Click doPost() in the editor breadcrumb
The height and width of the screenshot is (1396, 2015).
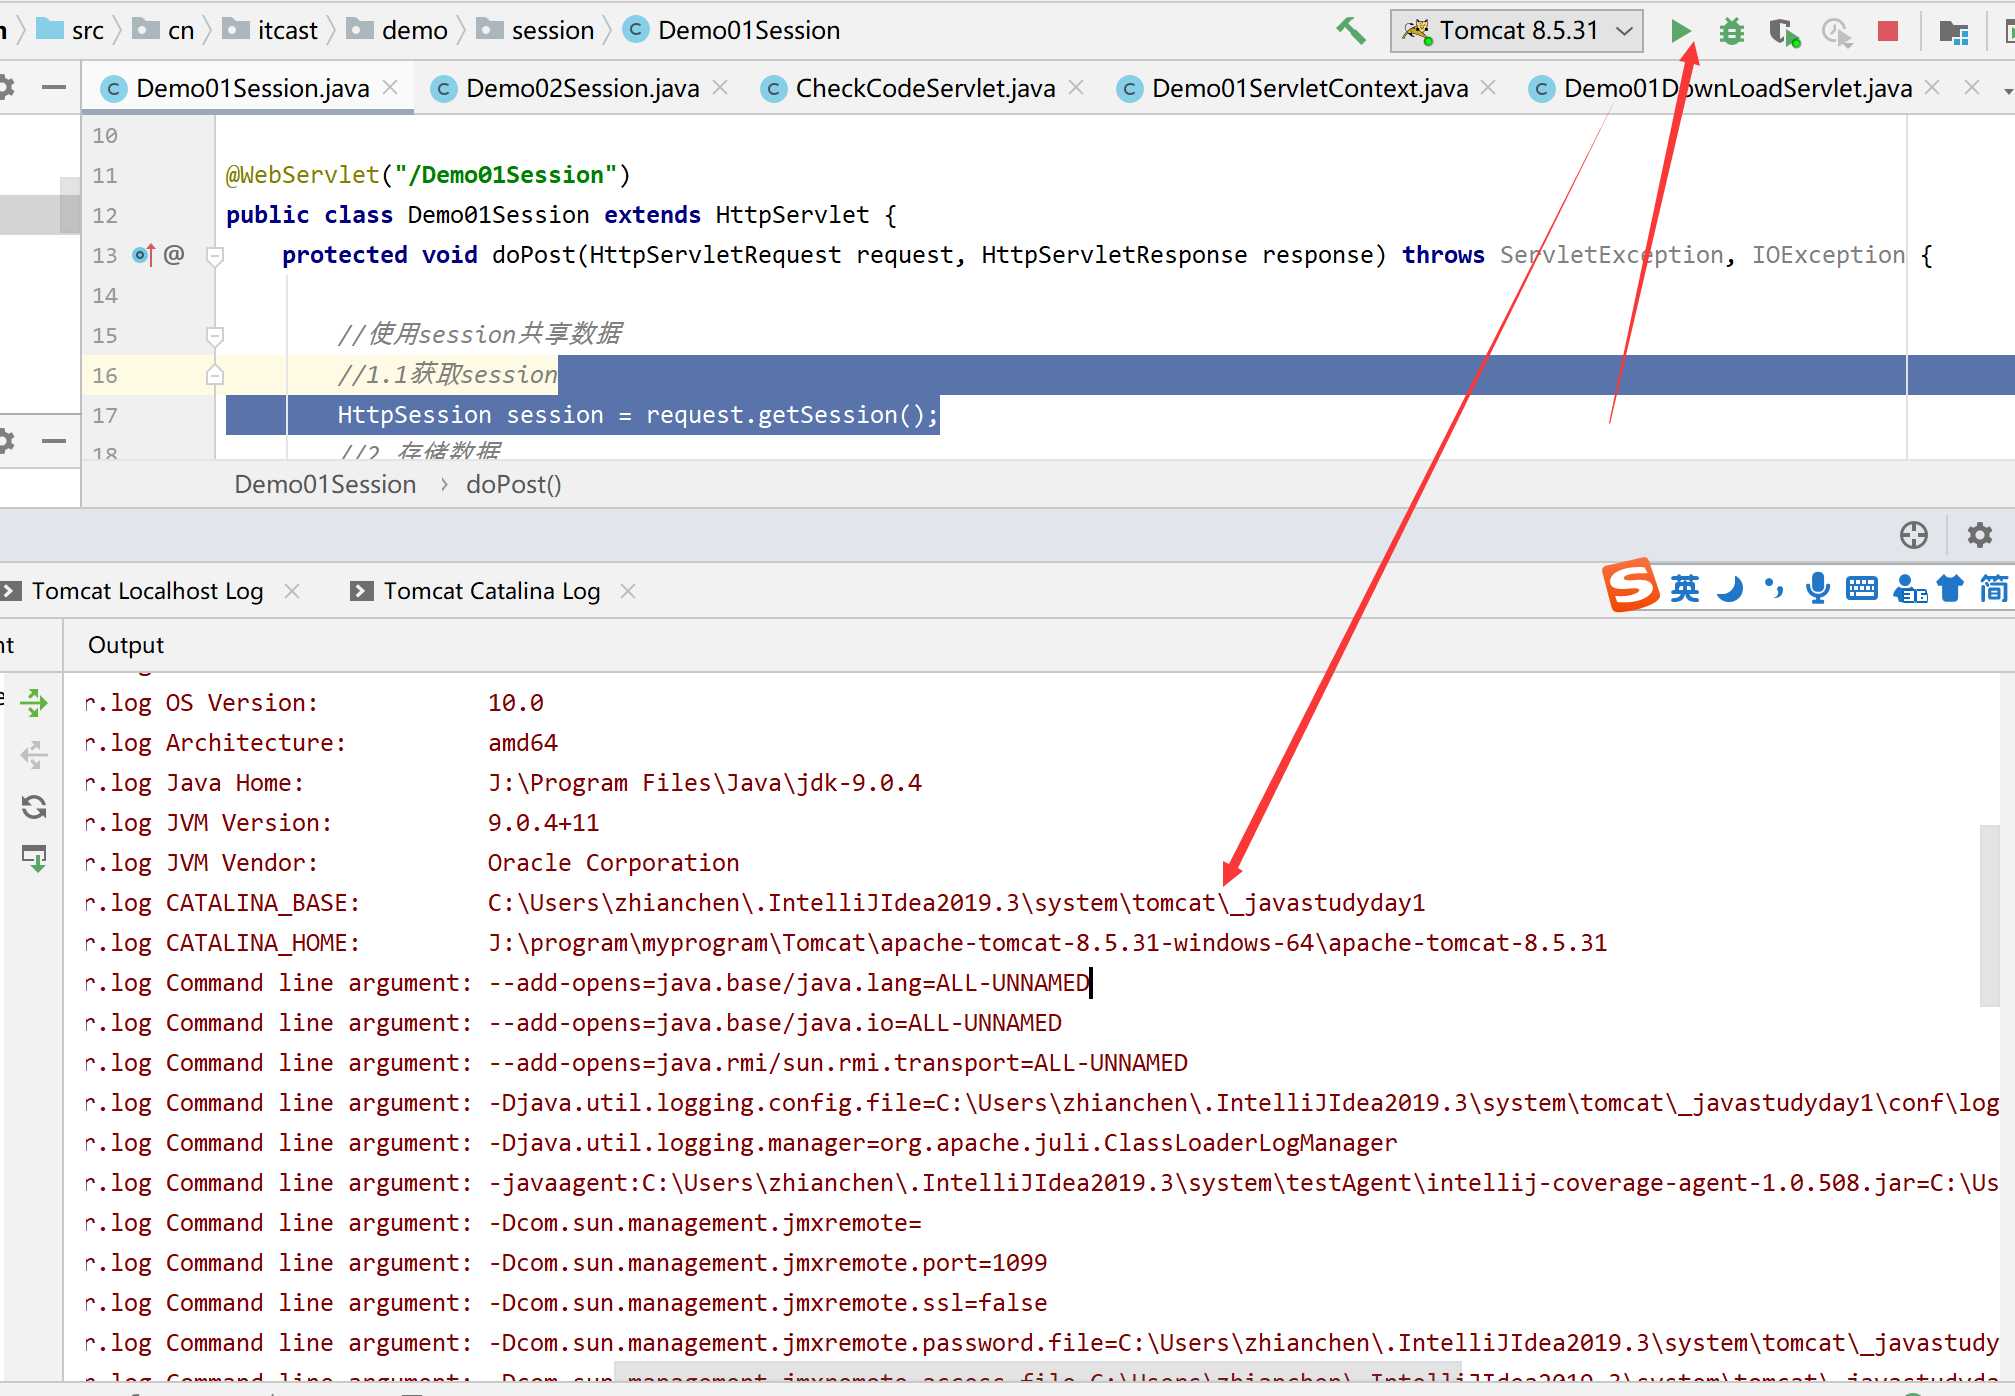pyautogui.click(x=514, y=485)
